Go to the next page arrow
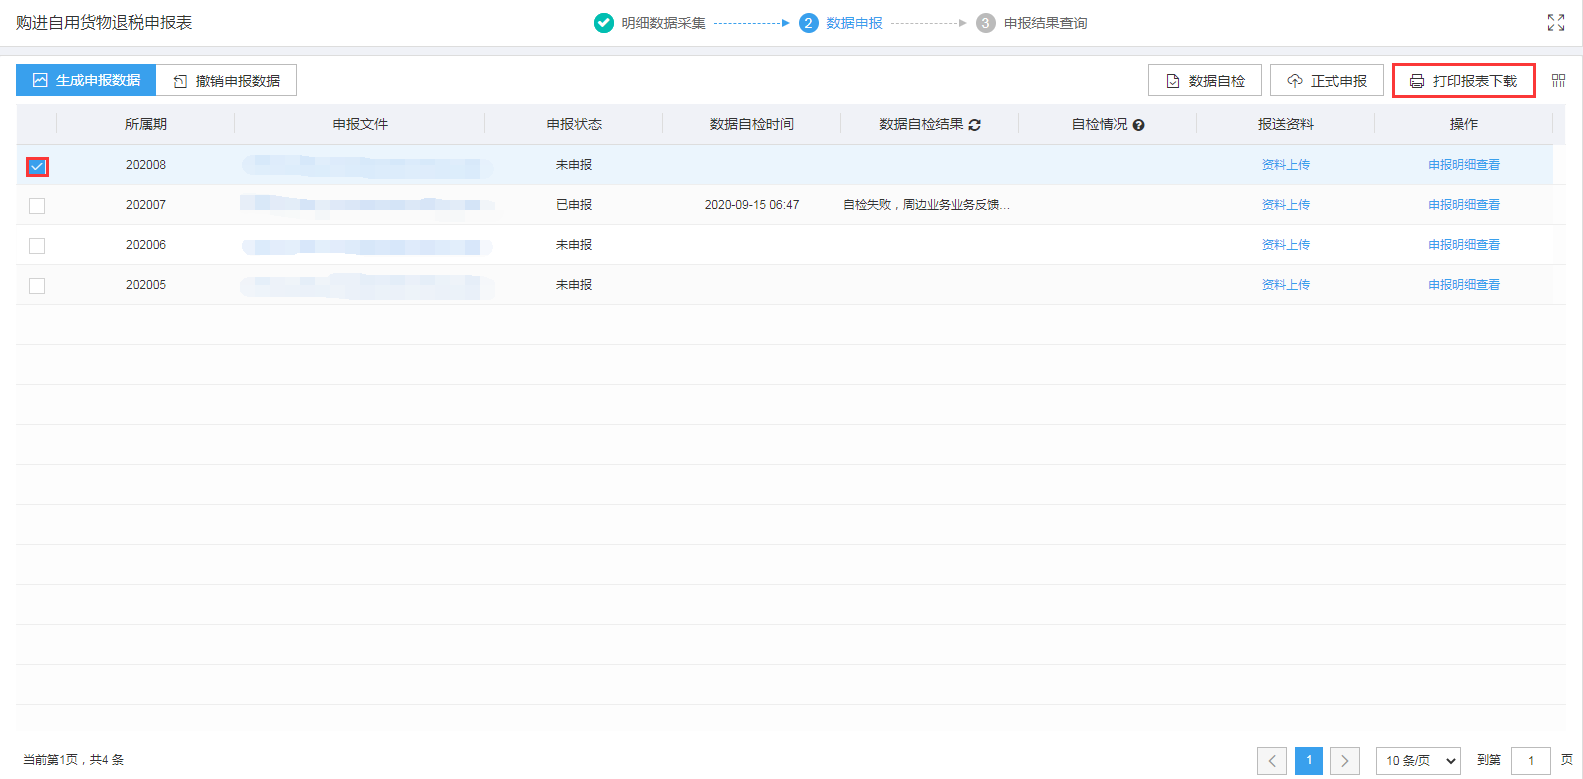This screenshot has width=1583, height=779. pos(1344,761)
